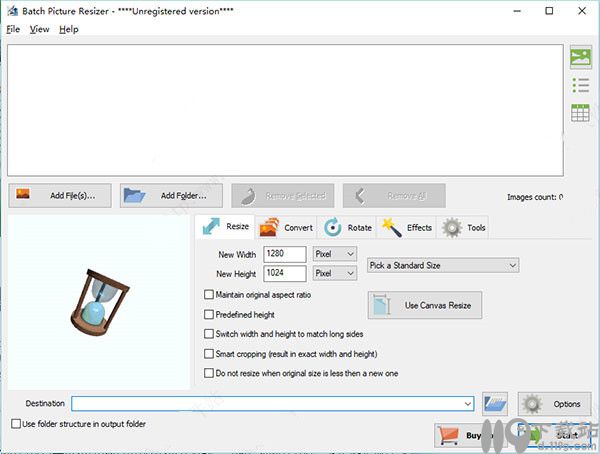Check Switch width and height to match long sides
The height and width of the screenshot is (454, 600).
pyautogui.click(x=209, y=334)
